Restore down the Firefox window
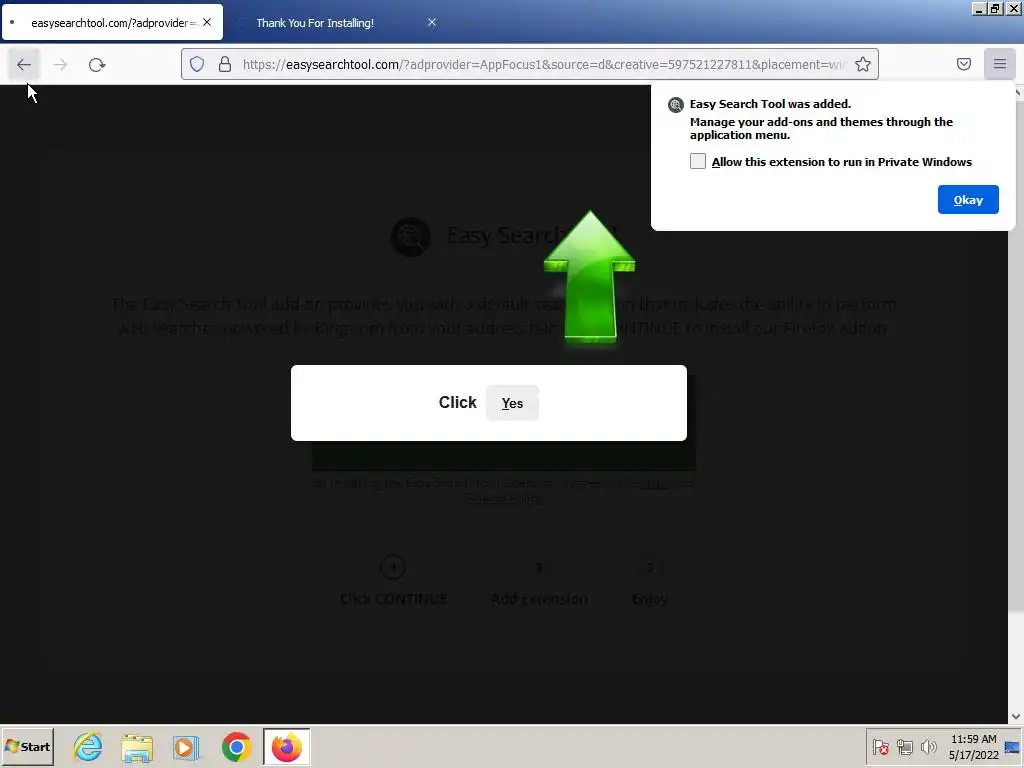The image size is (1024, 768). pos(995,8)
